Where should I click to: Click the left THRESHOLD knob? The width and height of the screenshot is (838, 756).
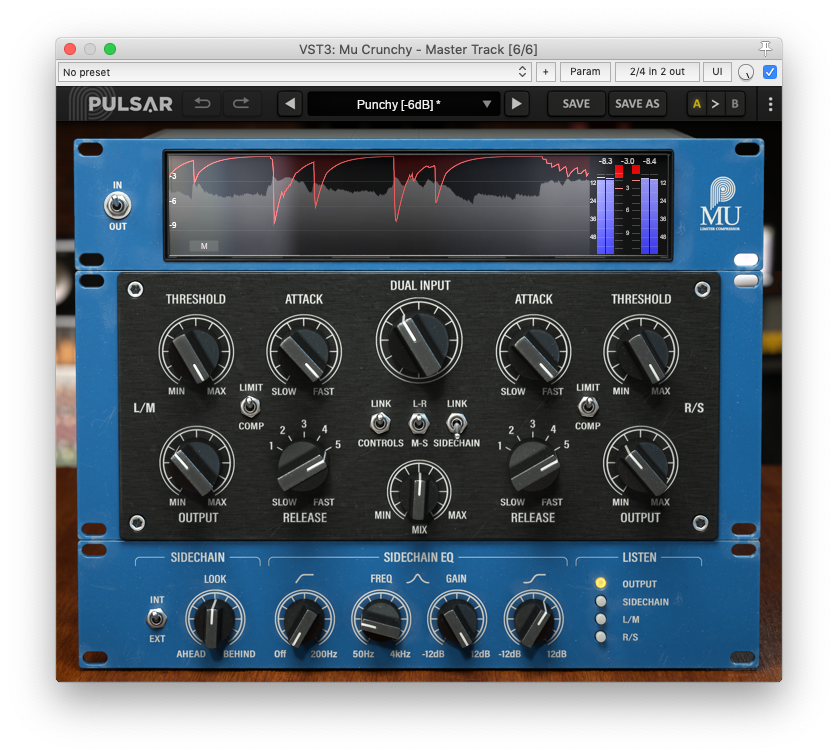pyautogui.click(x=196, y=353)
